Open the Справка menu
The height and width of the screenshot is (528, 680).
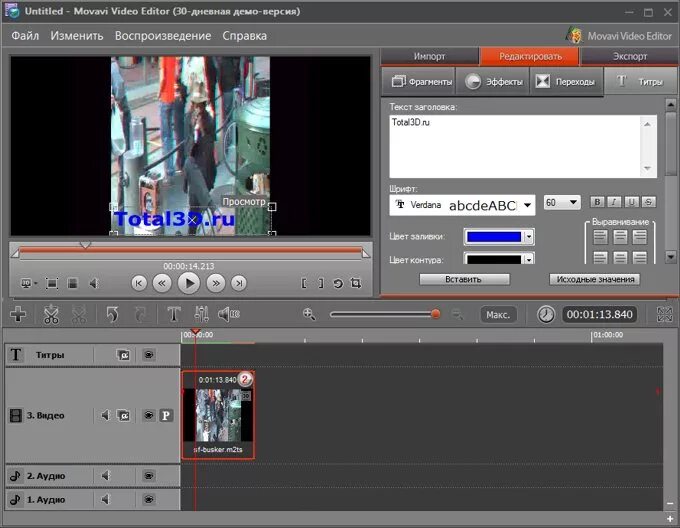245,36
